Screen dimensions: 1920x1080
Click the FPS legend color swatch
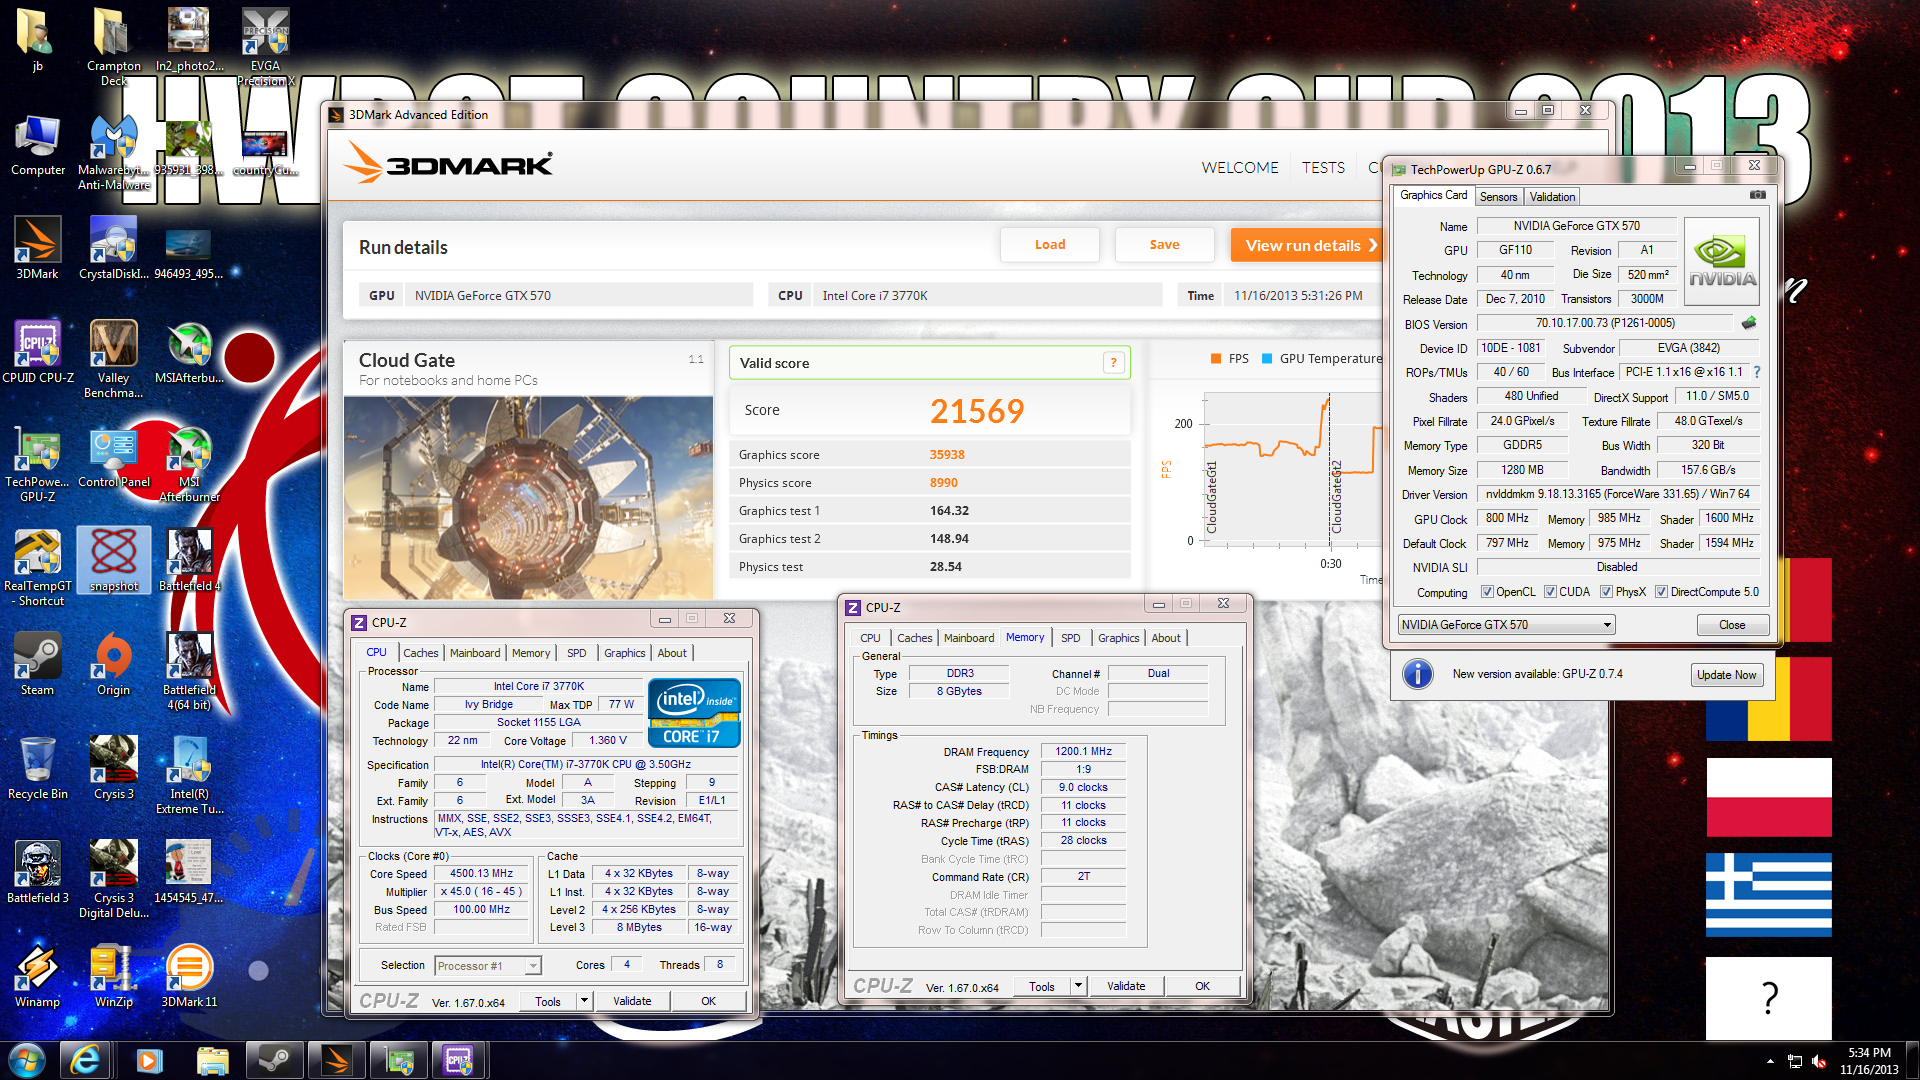[1216, 359]
